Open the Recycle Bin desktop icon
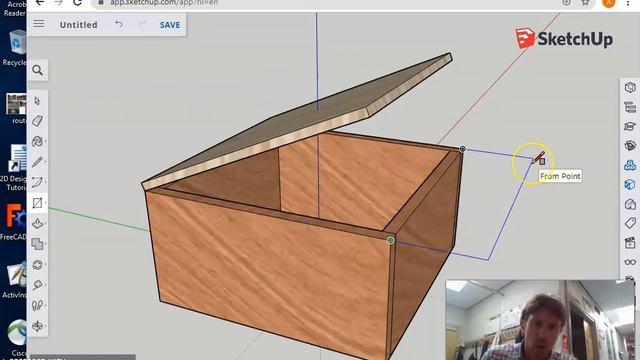Screen dimensions: 640x360 [16, 48]
